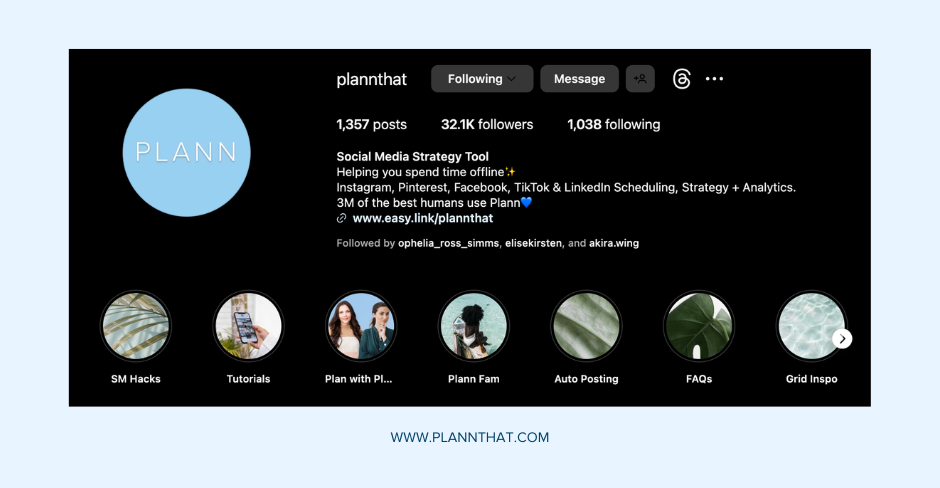Click the Message button
Image resolution: width=940 pixels, height=488 pixels.
coord(579,79)
